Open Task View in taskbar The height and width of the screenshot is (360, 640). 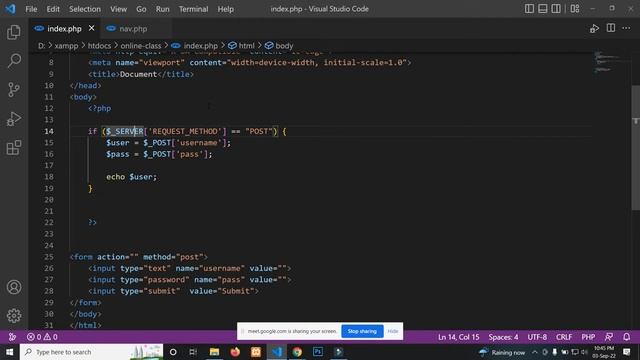click(x=193, y=352)
